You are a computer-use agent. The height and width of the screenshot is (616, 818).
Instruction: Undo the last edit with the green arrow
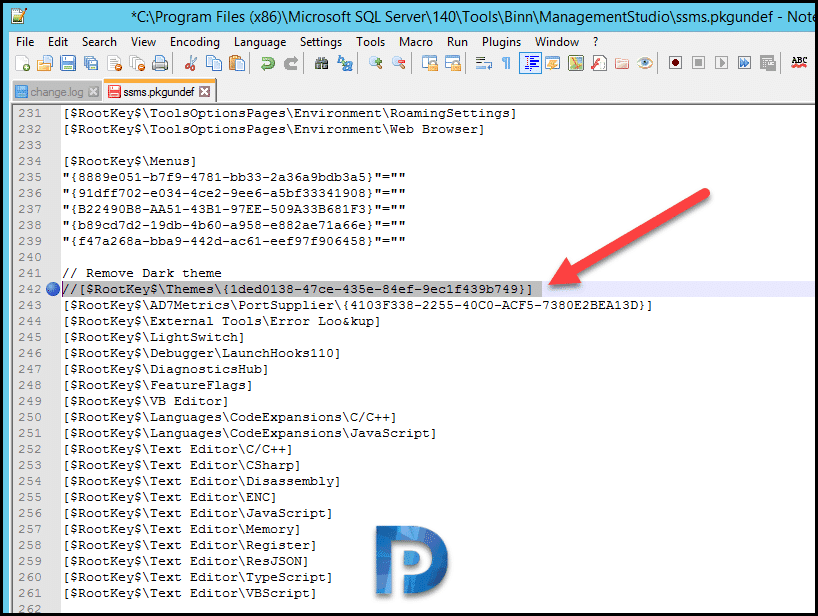[x=267, y=63]
